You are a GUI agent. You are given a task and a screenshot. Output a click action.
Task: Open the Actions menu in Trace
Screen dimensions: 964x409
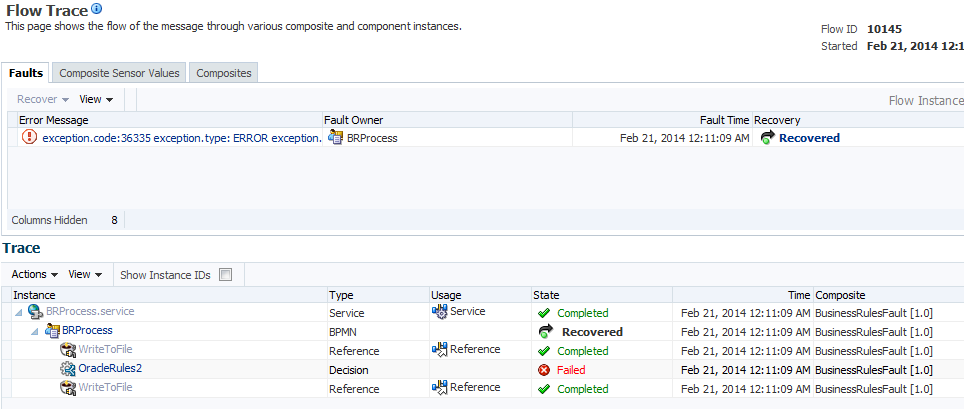tap(34, 274)
